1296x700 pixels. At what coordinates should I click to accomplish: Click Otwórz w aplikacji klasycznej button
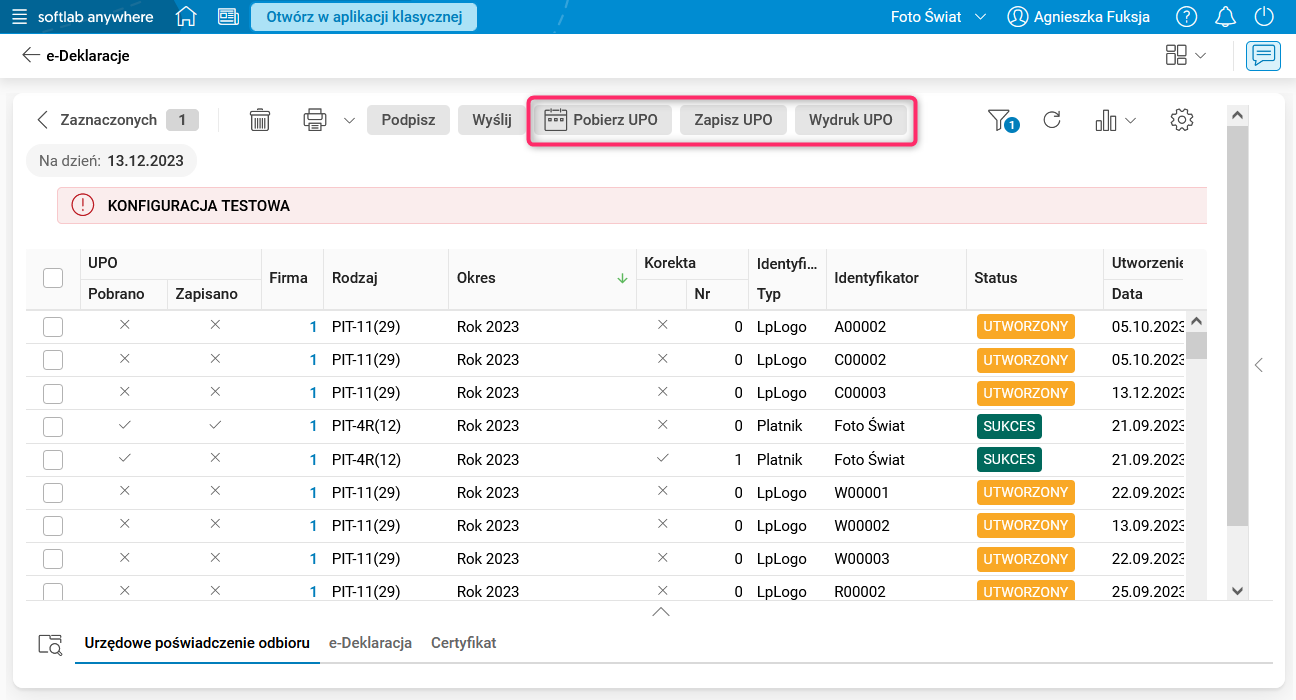(364, 17)
